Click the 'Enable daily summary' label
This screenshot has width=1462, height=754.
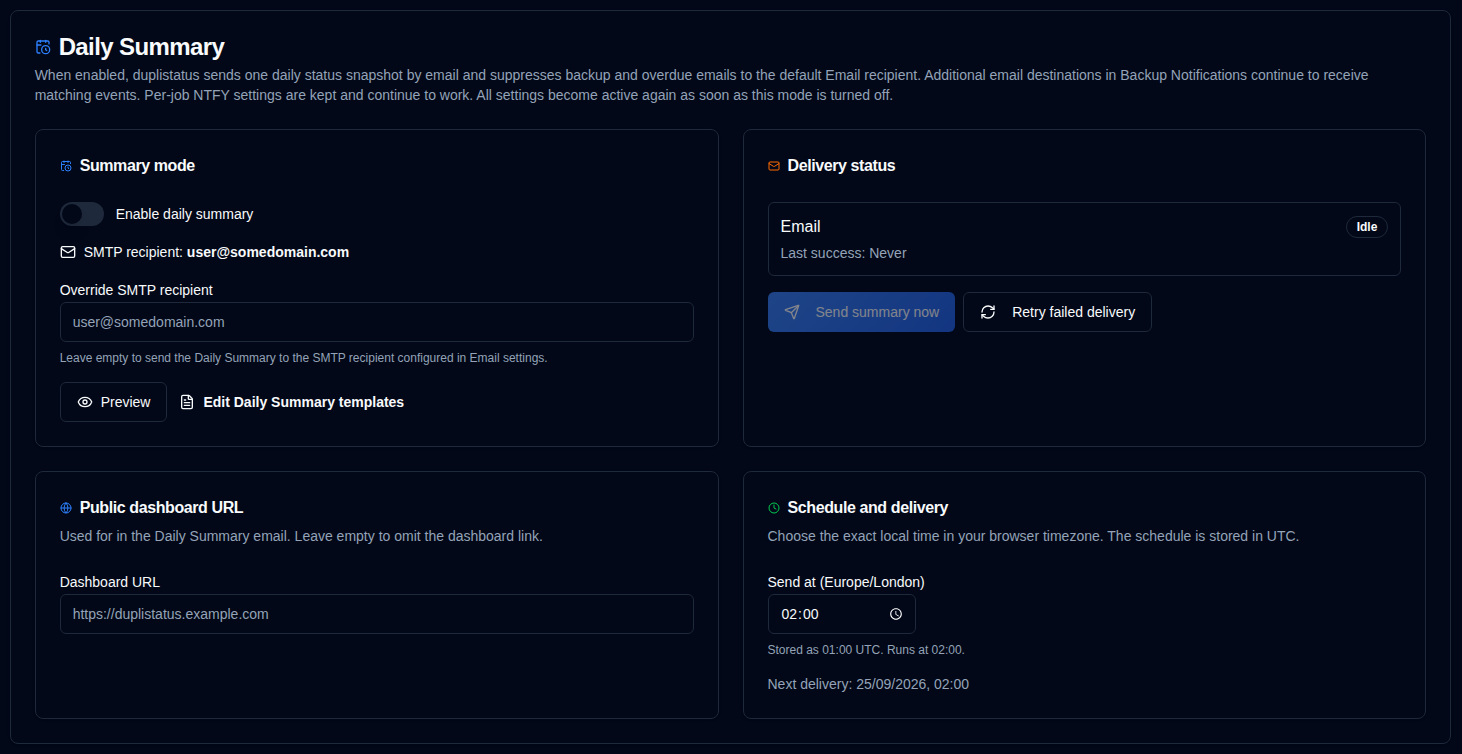[x=185, y=214]
